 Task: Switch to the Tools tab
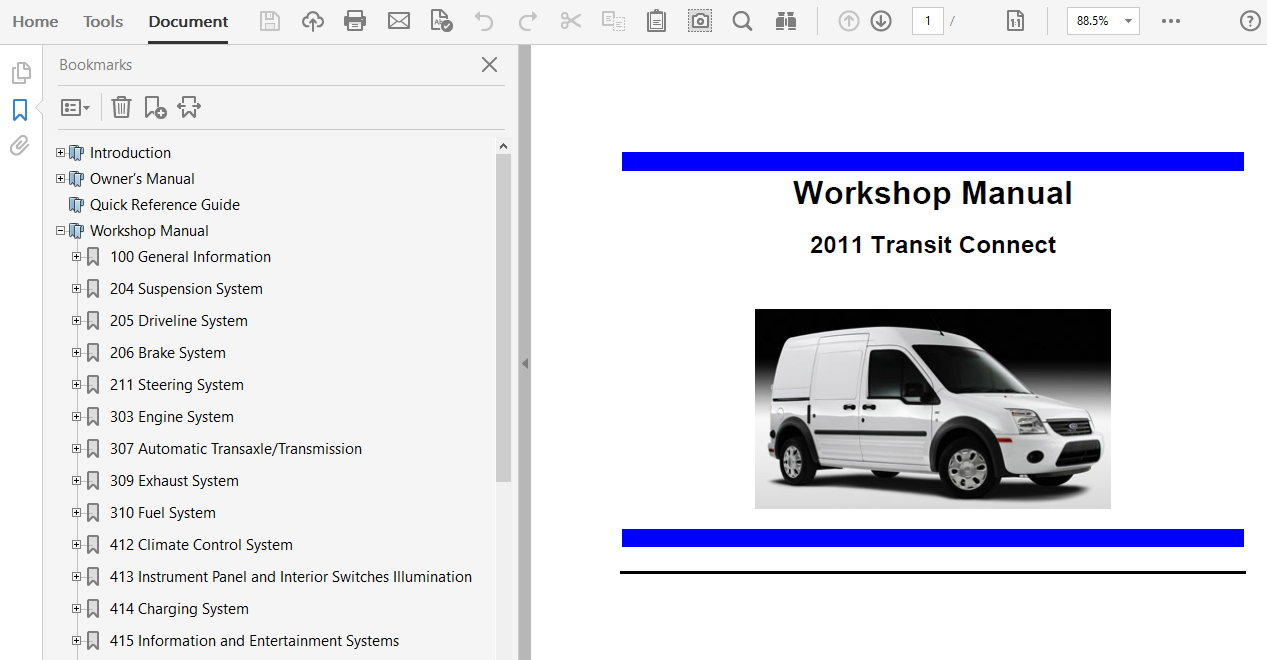click(103, 21)
